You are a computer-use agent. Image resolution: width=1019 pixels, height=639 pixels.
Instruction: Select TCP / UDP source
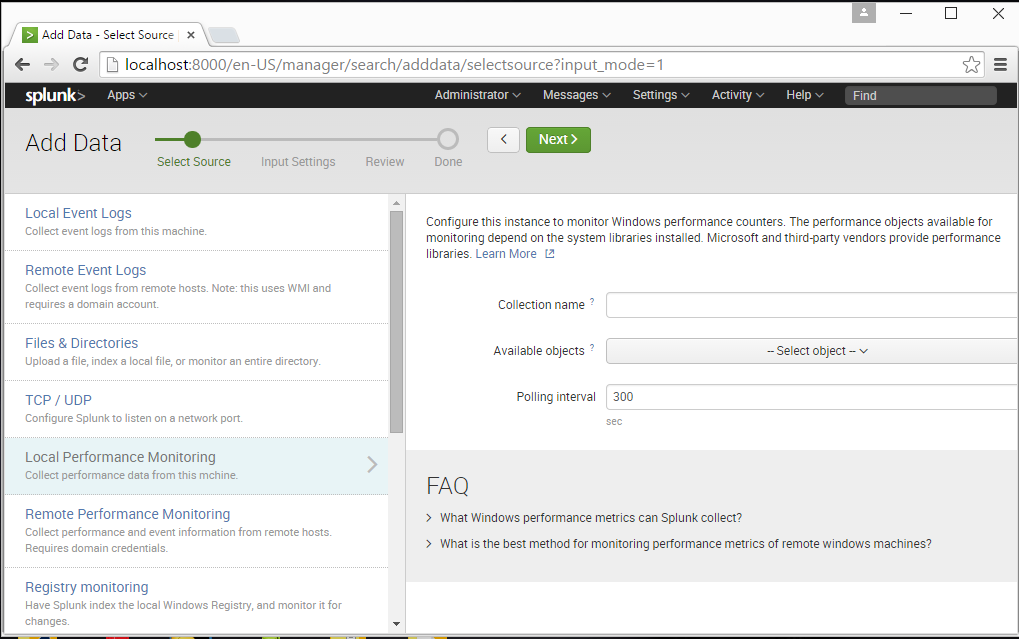pos(196,409)
